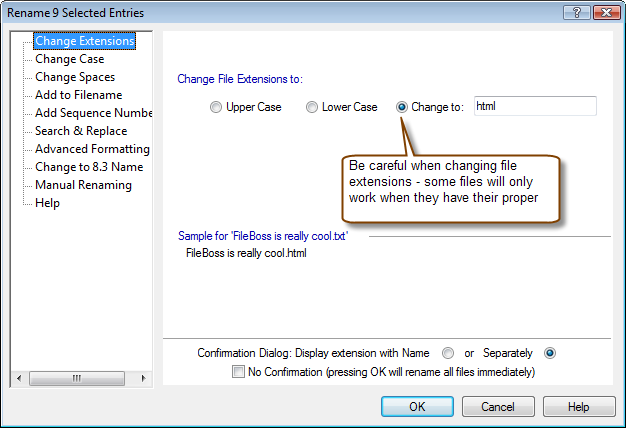Click the sidebar scrollbar left arrow
626x428 pixels.
(19, 378)
